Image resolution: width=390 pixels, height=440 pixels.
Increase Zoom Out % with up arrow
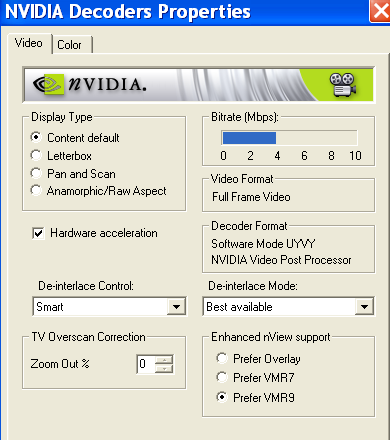tap(164, 360)
